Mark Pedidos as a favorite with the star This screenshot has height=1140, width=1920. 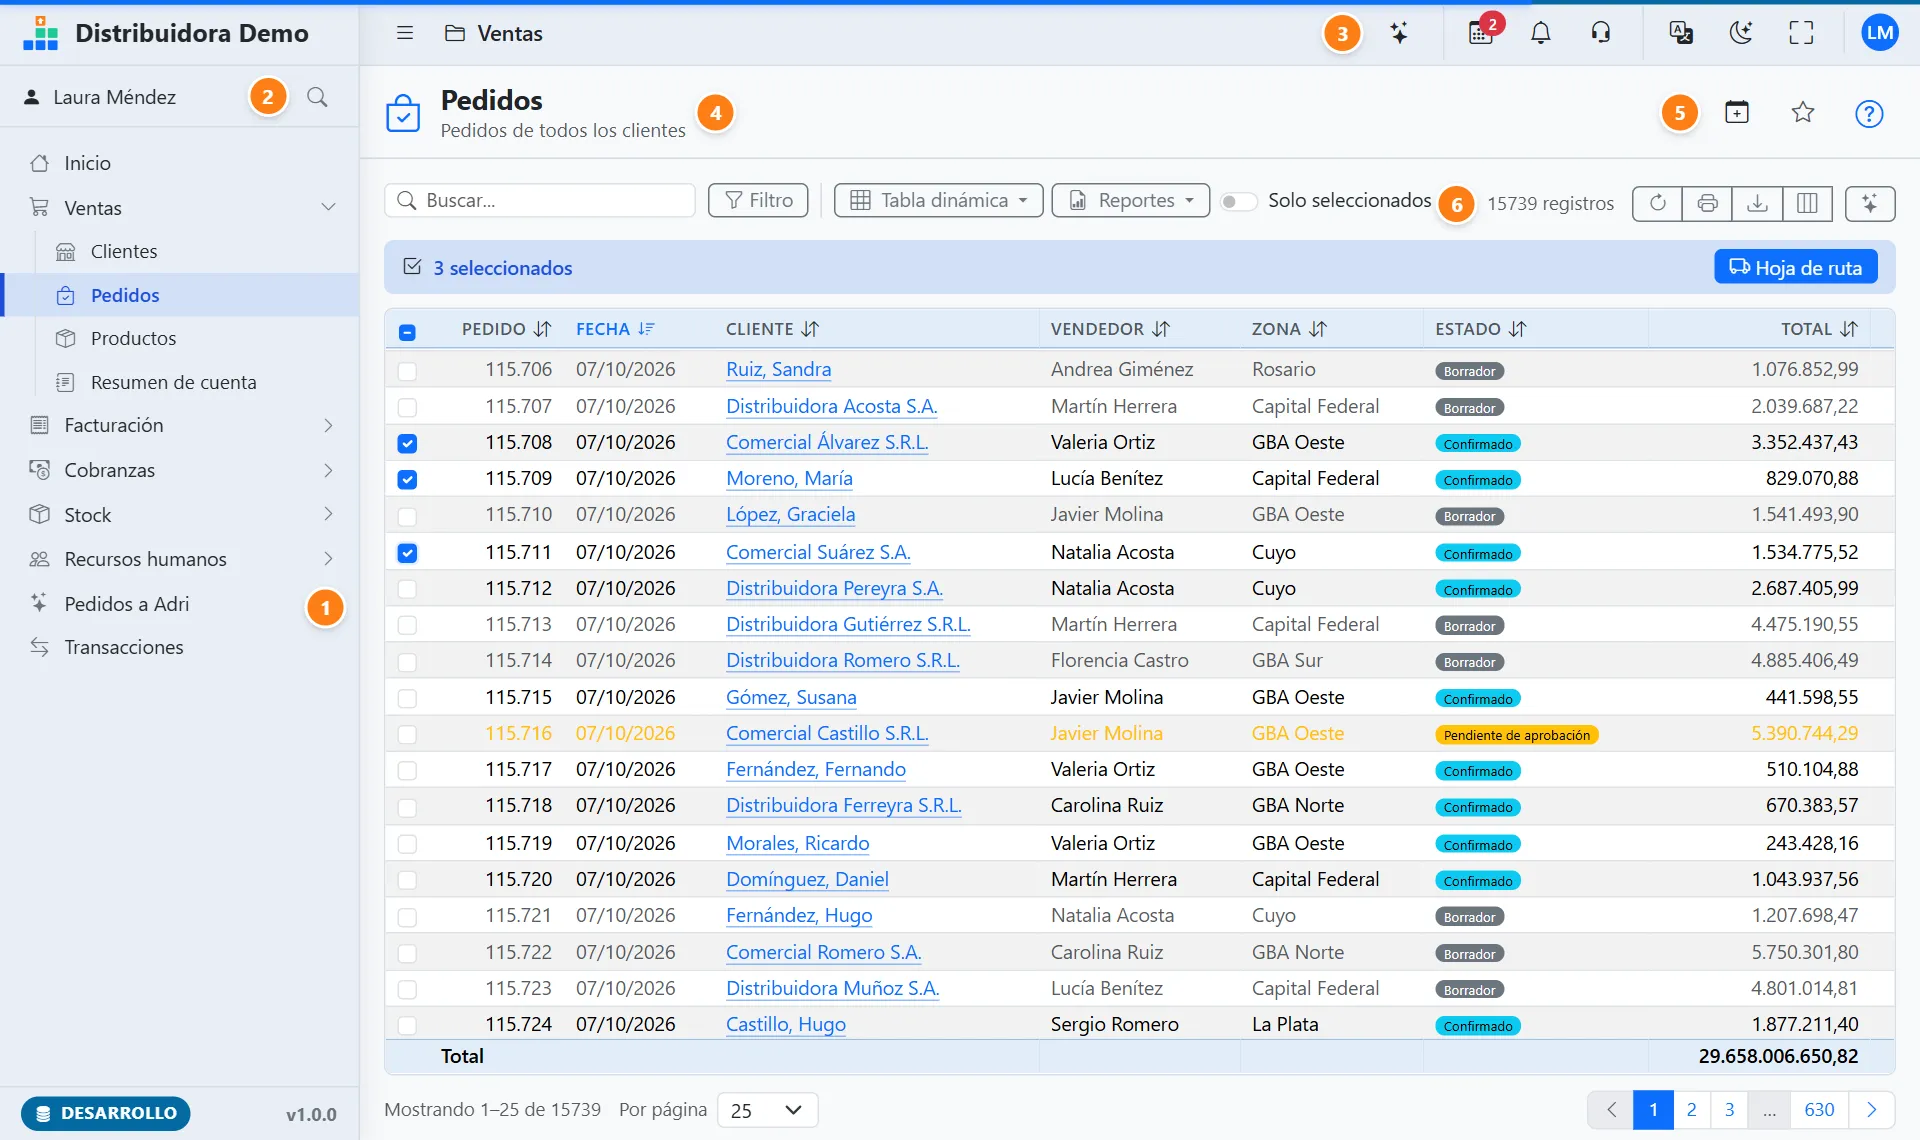(x=1803, y=112)
